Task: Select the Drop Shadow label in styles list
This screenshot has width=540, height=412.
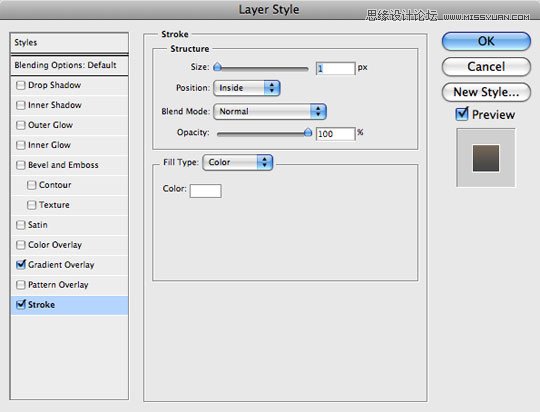Action: point(54,85)
